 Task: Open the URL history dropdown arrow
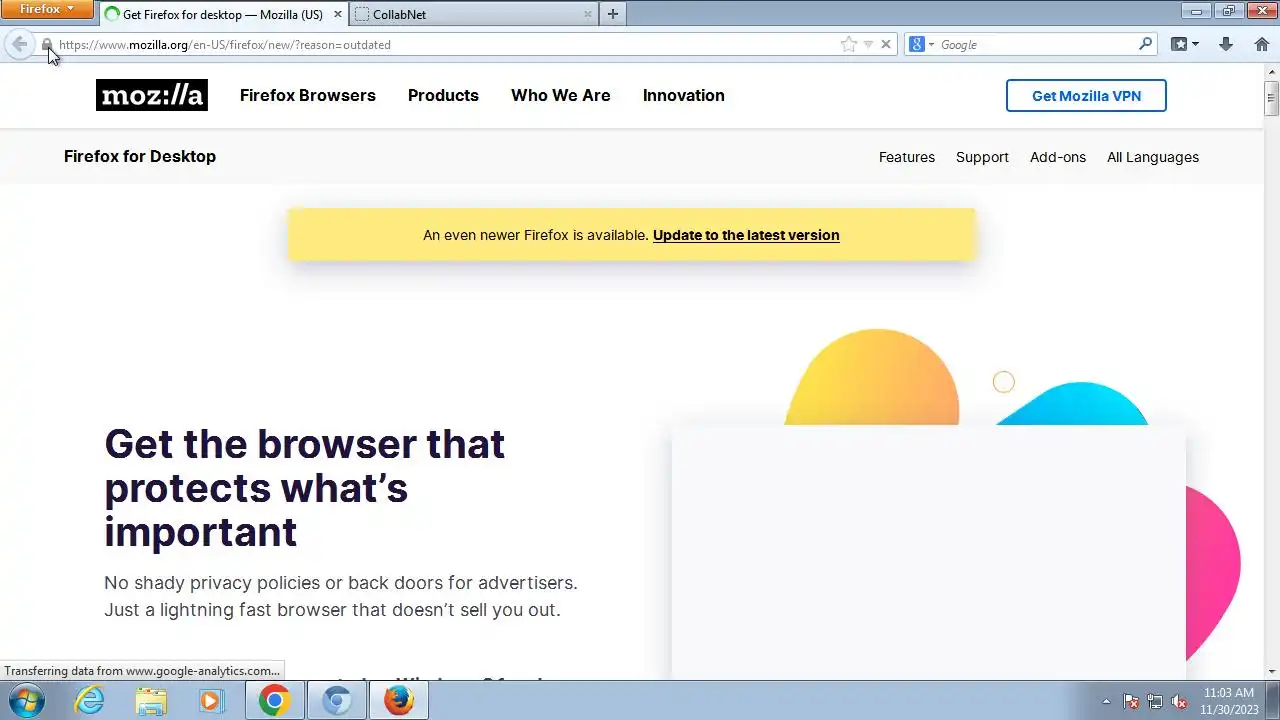(868, 44)
